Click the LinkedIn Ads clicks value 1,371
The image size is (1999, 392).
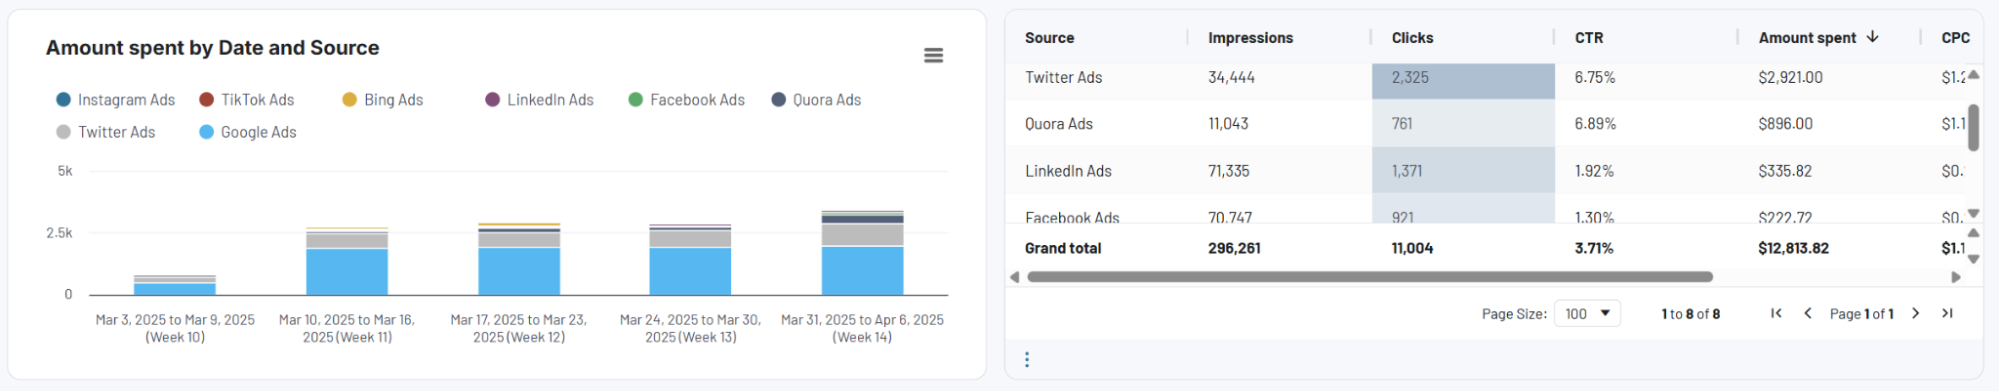click(1406, 171)
